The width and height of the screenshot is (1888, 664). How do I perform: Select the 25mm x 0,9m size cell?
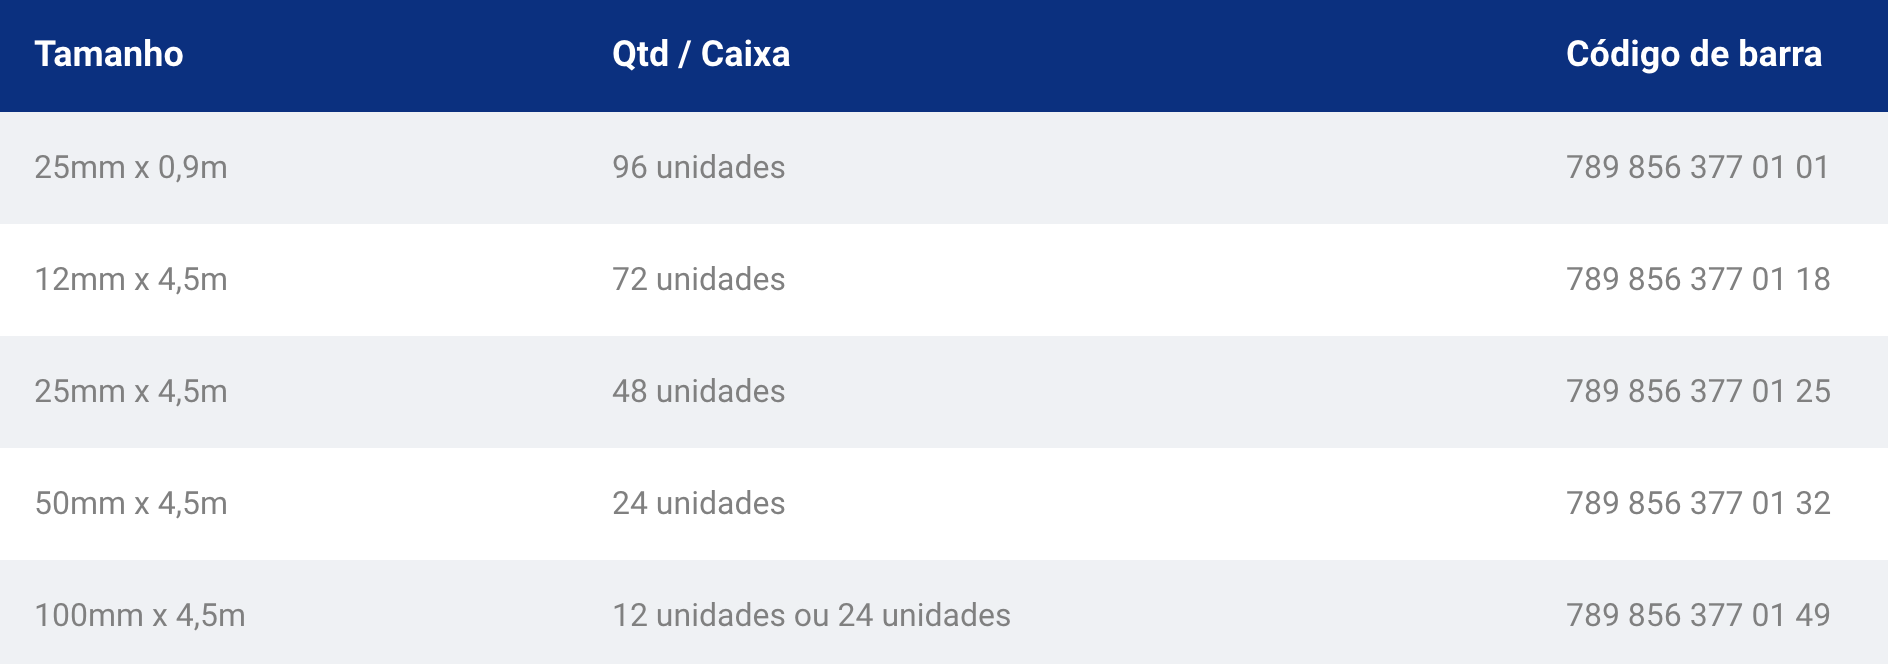tap(131, 167)
